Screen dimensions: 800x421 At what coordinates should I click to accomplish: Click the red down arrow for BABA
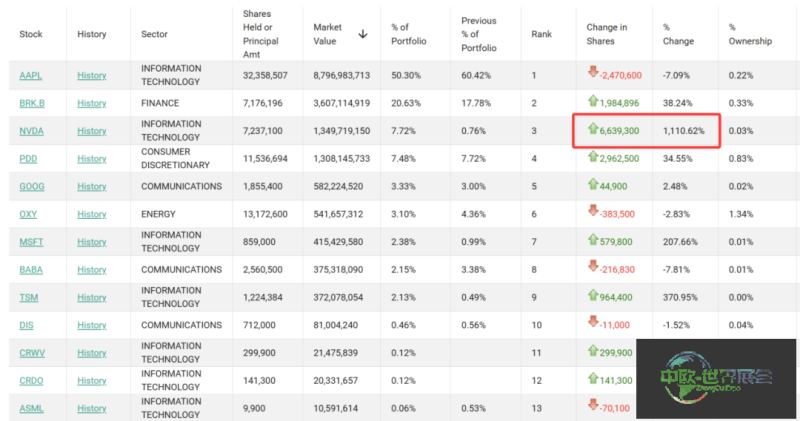[x=593, y=266]
